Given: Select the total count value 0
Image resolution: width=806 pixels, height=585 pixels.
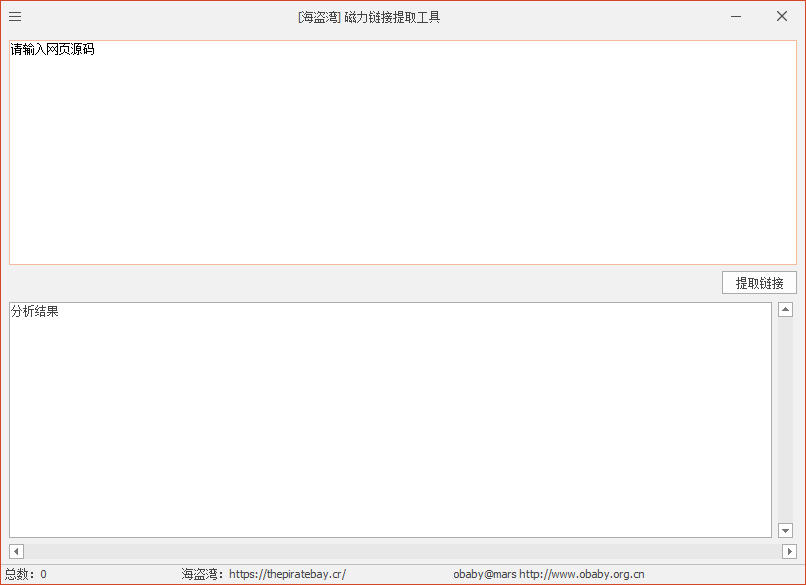Looking at the screenshot, I should [x=43, y=574].
